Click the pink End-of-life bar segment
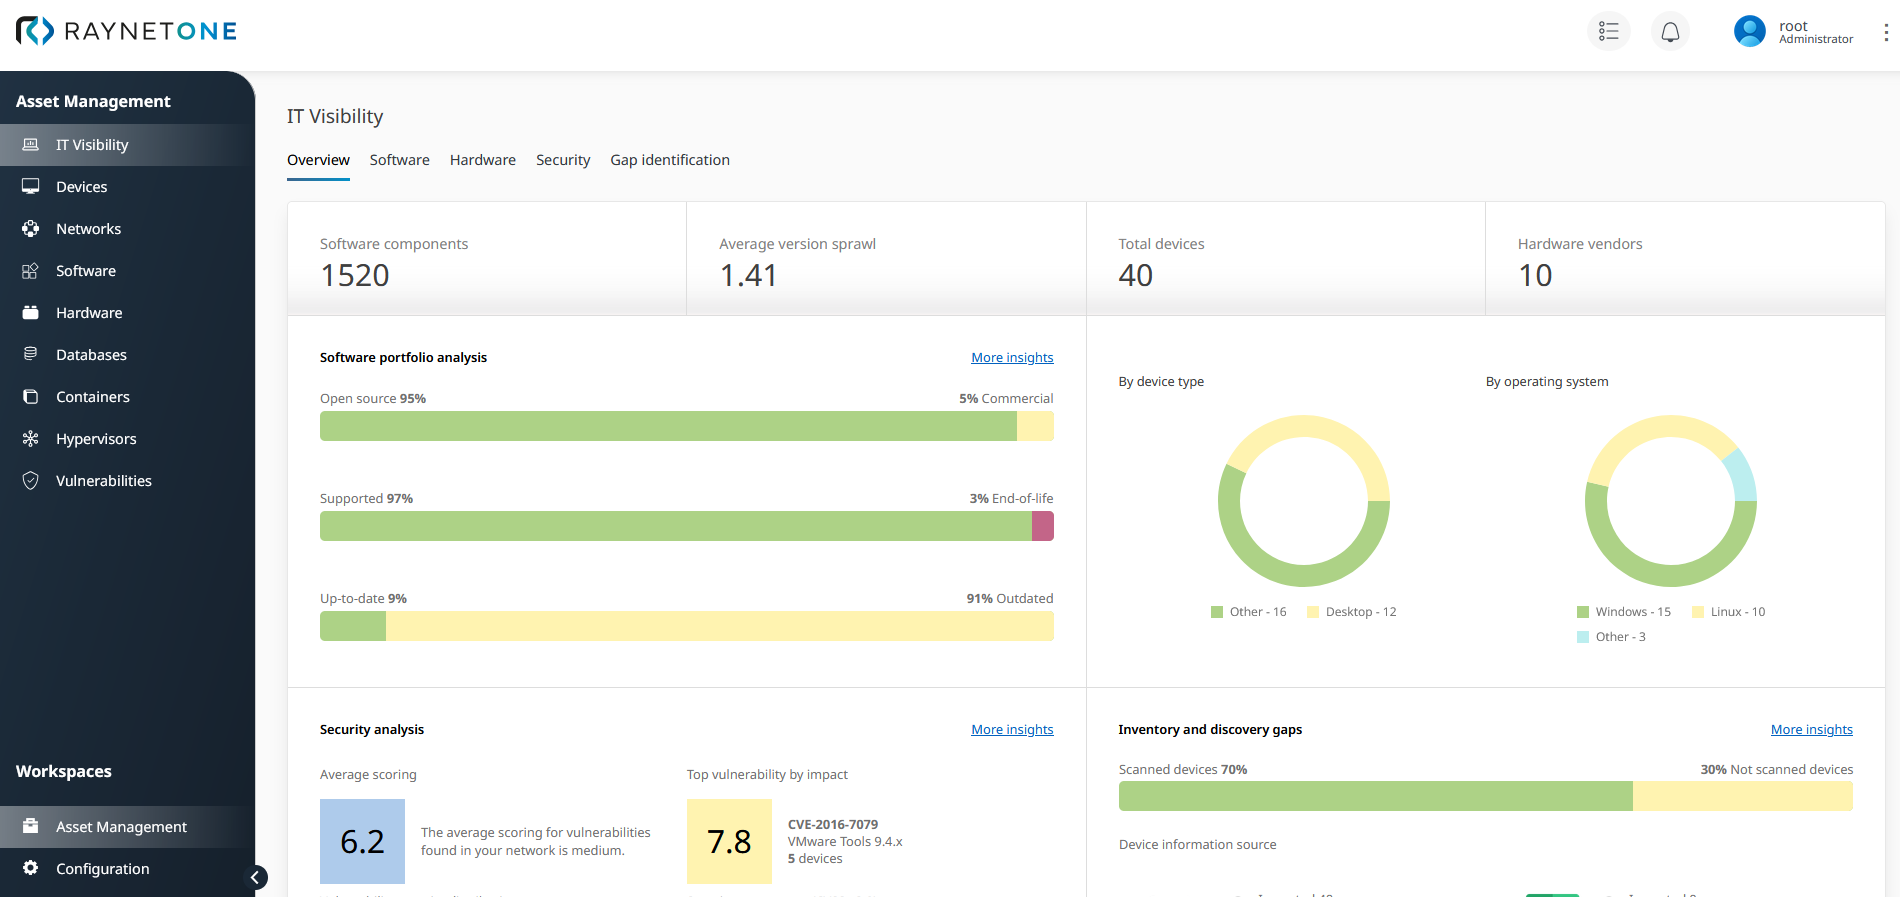Screen dimensions: 1900x897 (1042, 526)
